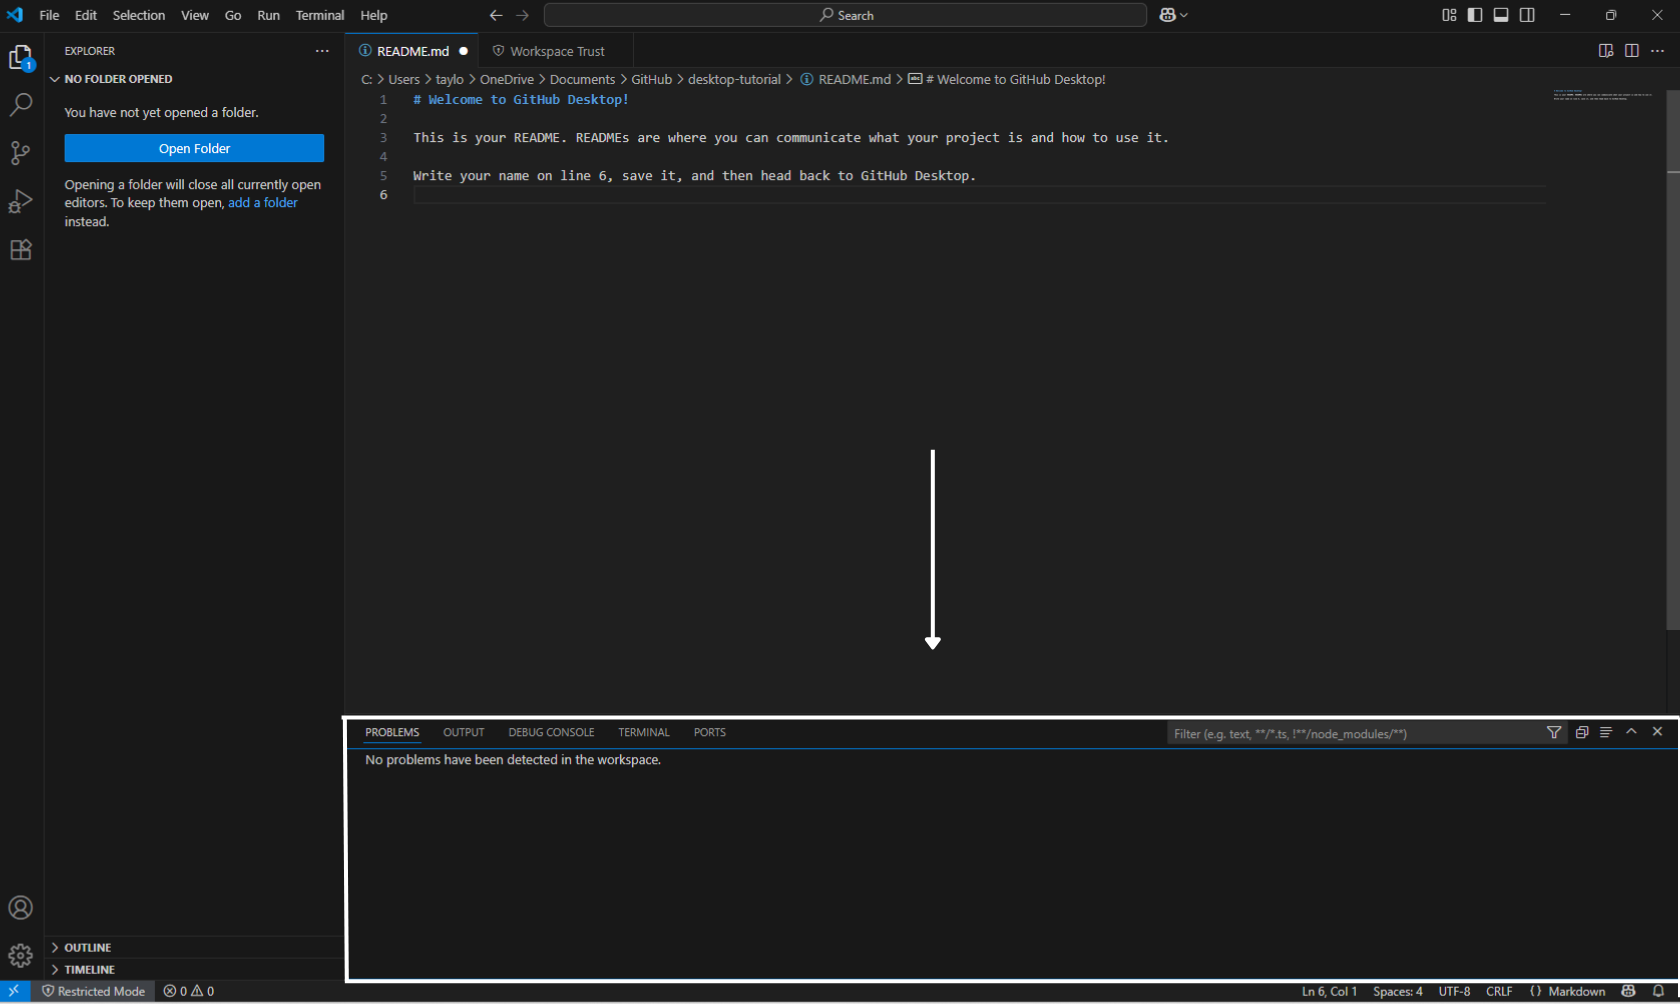
Task: Open the File menu
Action: [x=49, y=15]
